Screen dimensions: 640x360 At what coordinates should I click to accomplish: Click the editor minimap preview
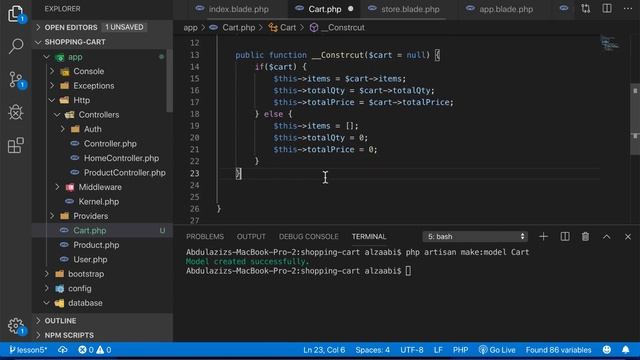point(610,43)
